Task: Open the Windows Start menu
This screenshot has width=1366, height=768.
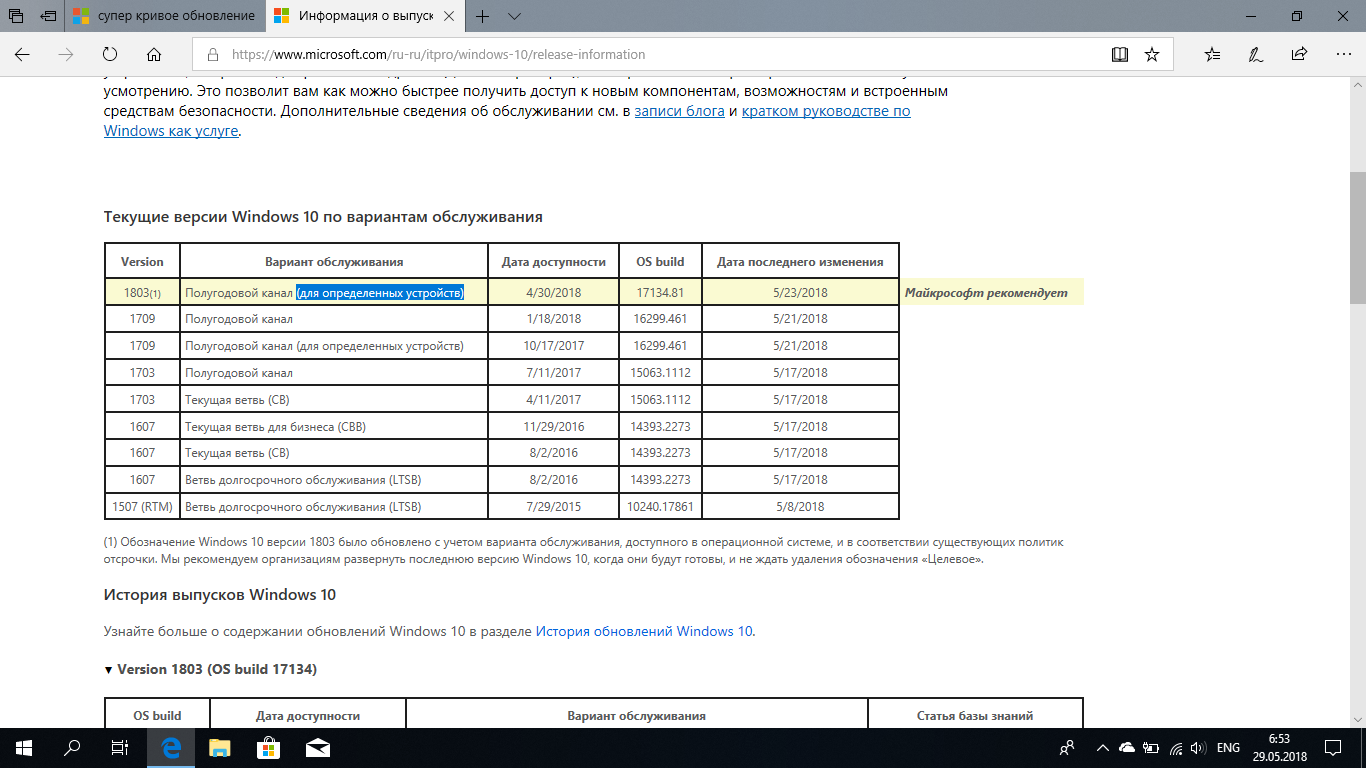Action: pyautogui.click(x=24, y=748)
